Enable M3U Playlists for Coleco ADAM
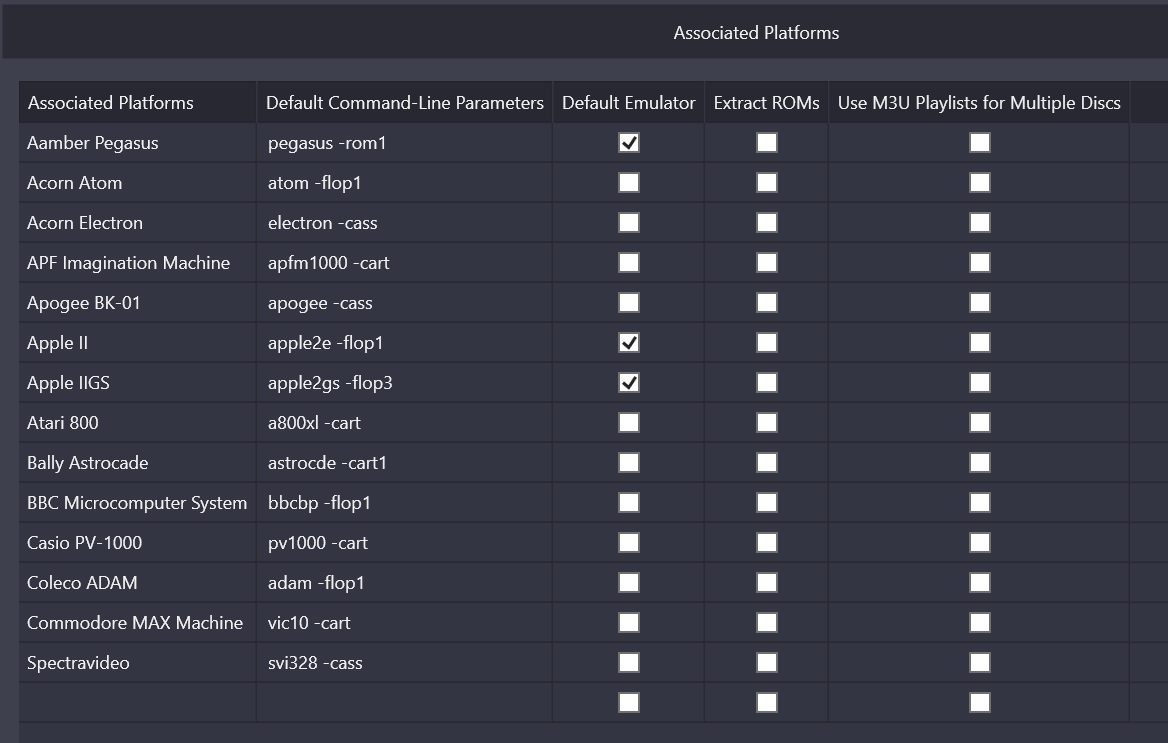 (x=980, y=583)
